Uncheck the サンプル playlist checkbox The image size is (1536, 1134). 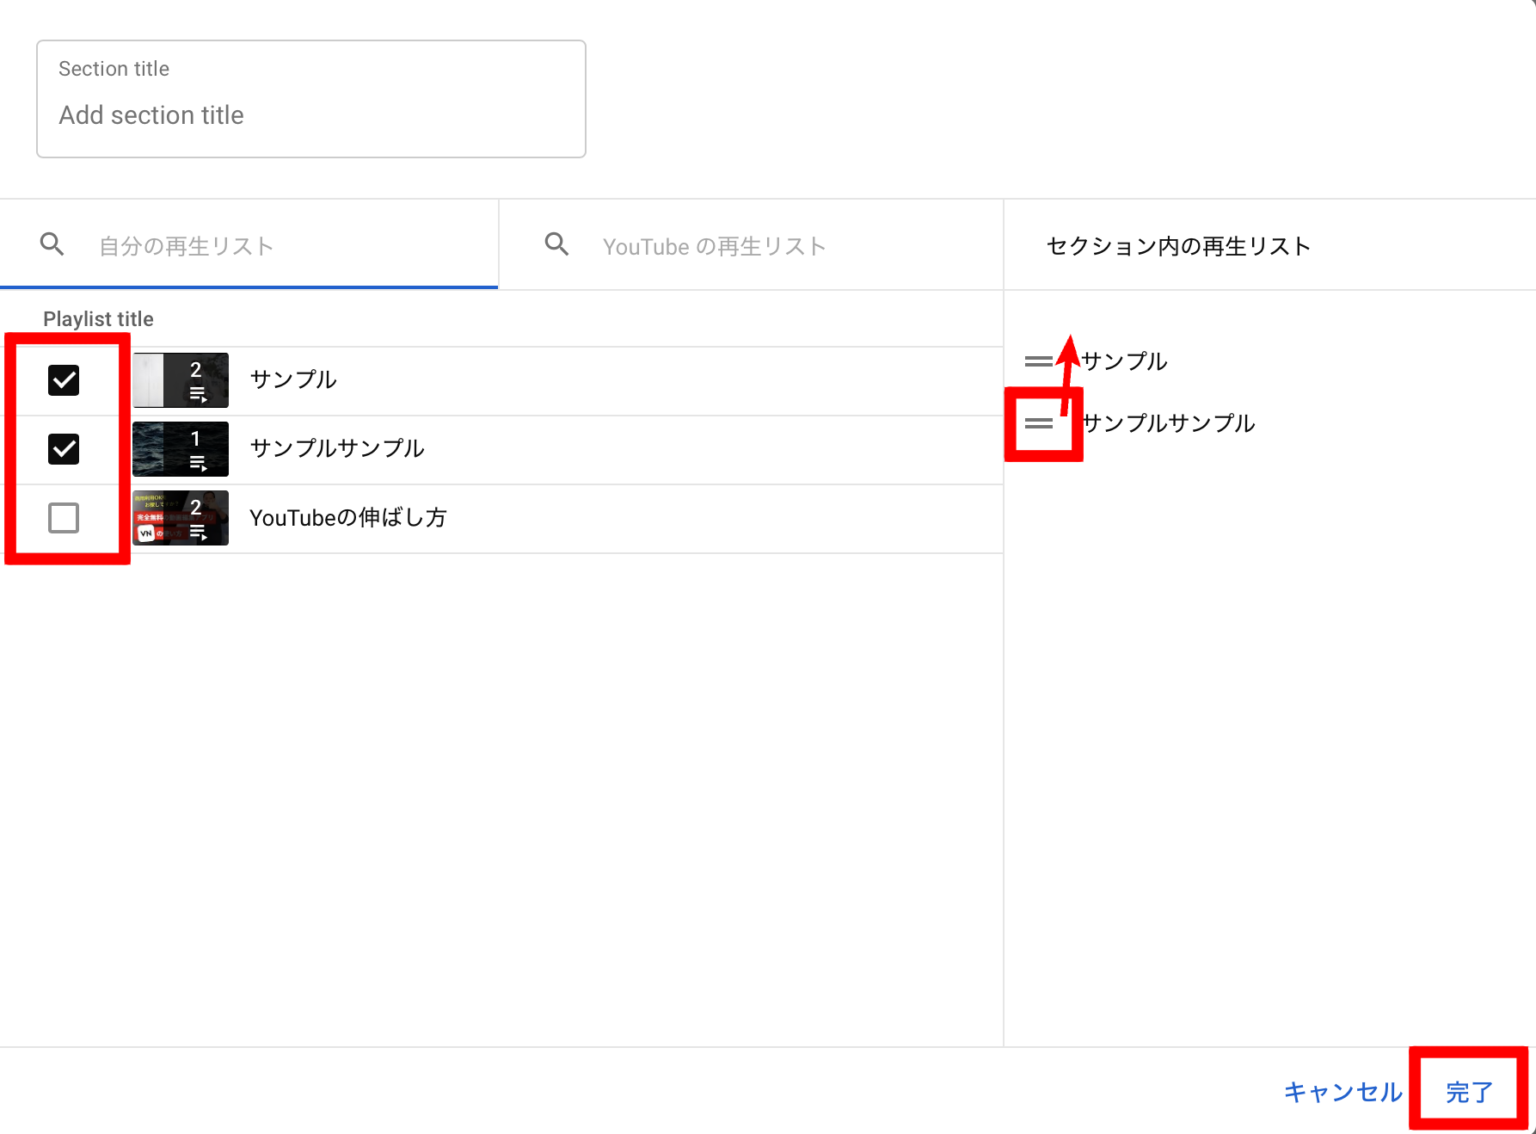click(x=64, y=380)
